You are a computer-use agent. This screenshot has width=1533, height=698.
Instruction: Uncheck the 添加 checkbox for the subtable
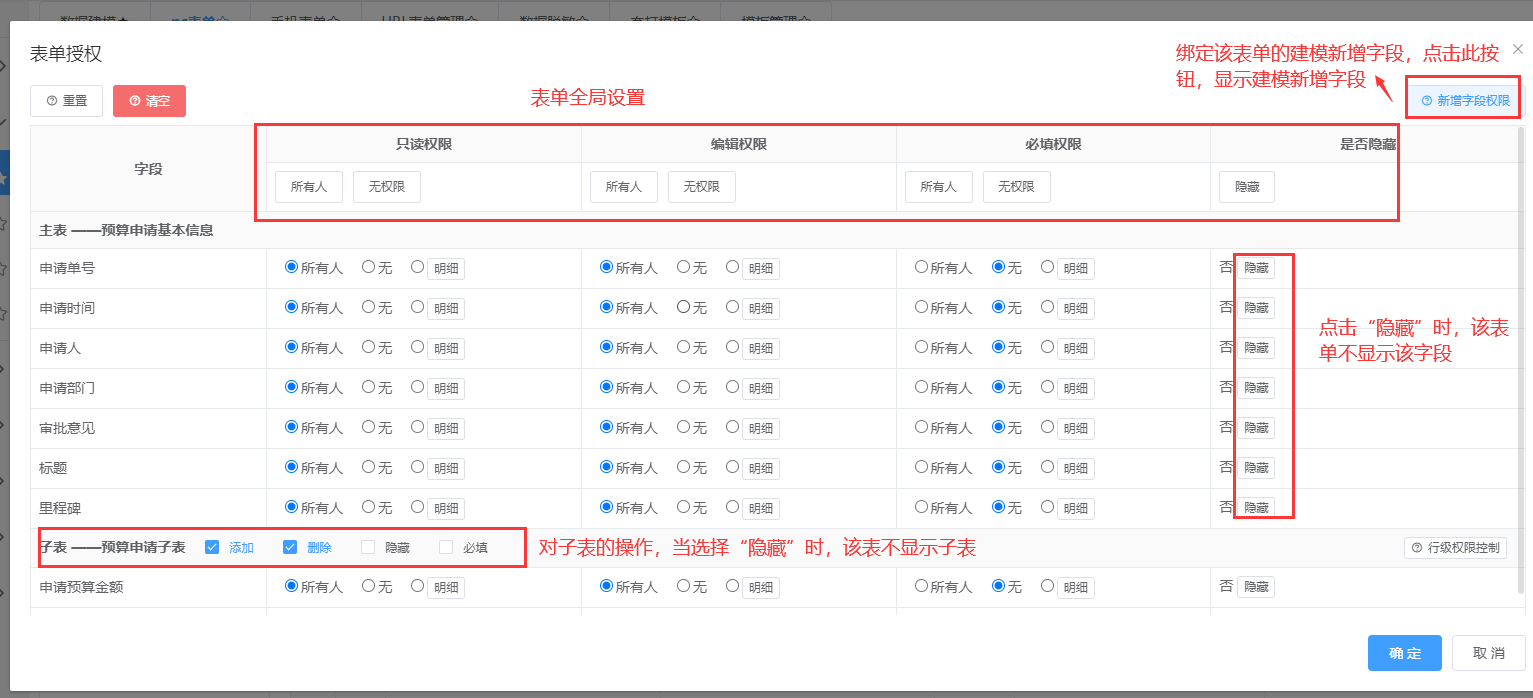point(212,547)
